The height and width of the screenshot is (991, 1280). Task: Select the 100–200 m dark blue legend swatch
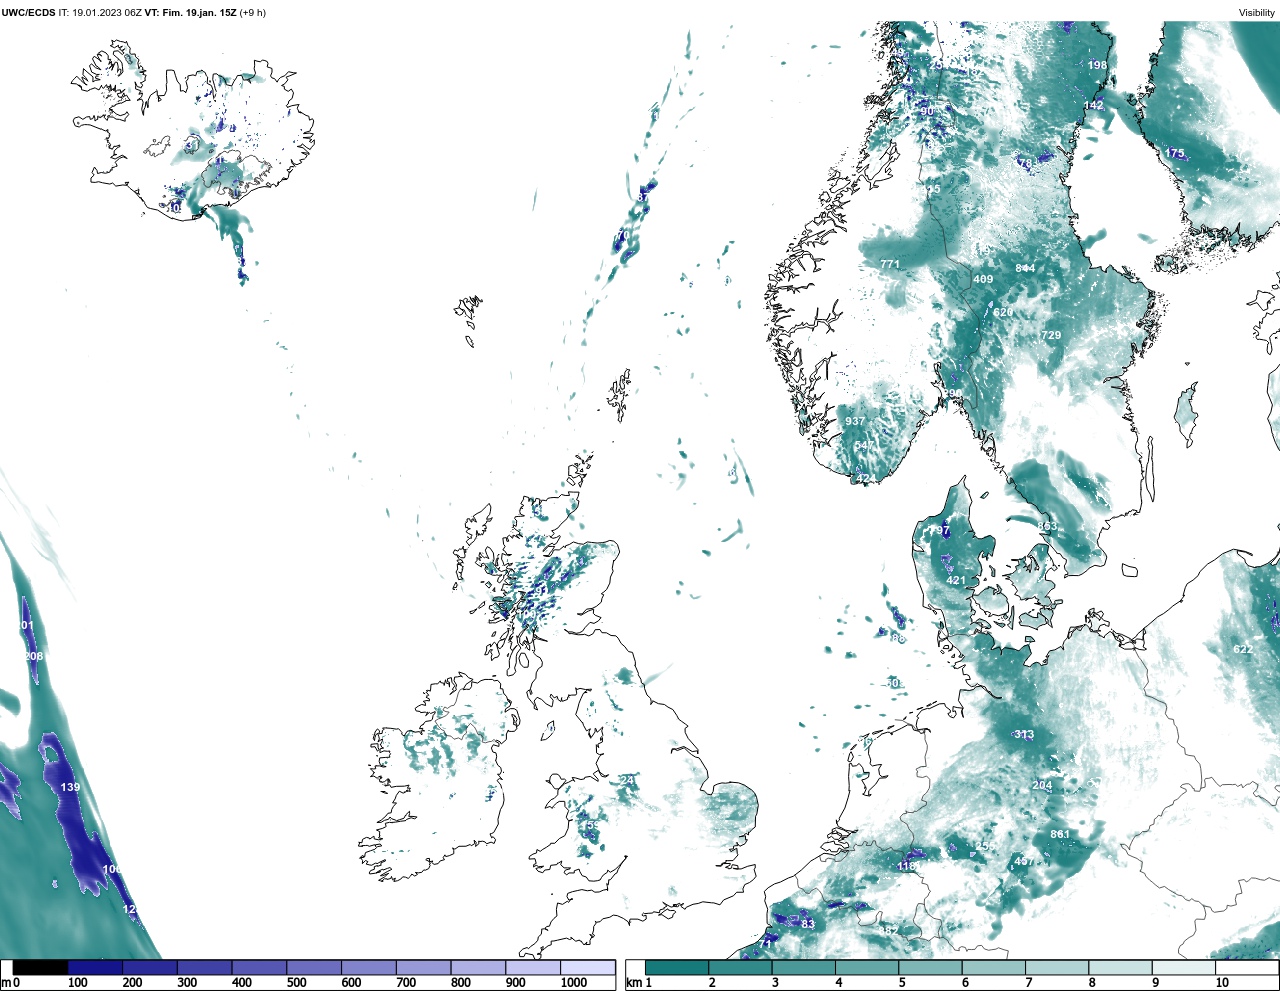(95, 968)
